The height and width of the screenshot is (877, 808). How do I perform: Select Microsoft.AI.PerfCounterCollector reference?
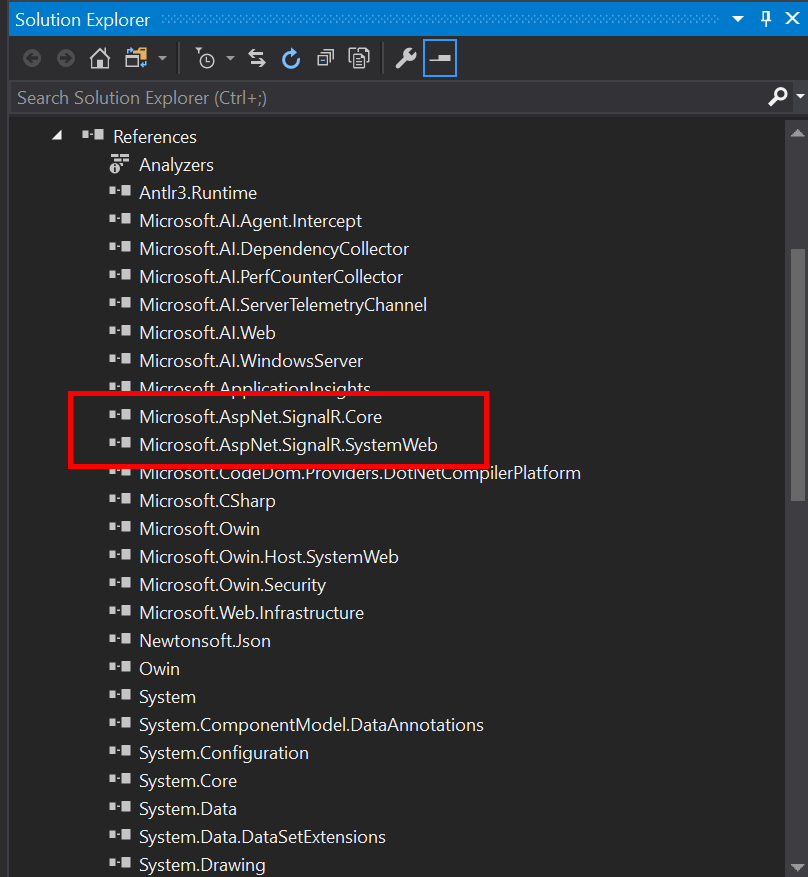click(271, 277)
